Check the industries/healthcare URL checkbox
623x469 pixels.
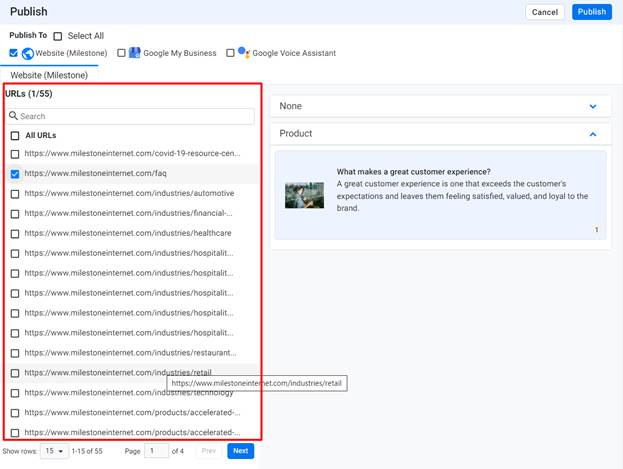point(15,234)
